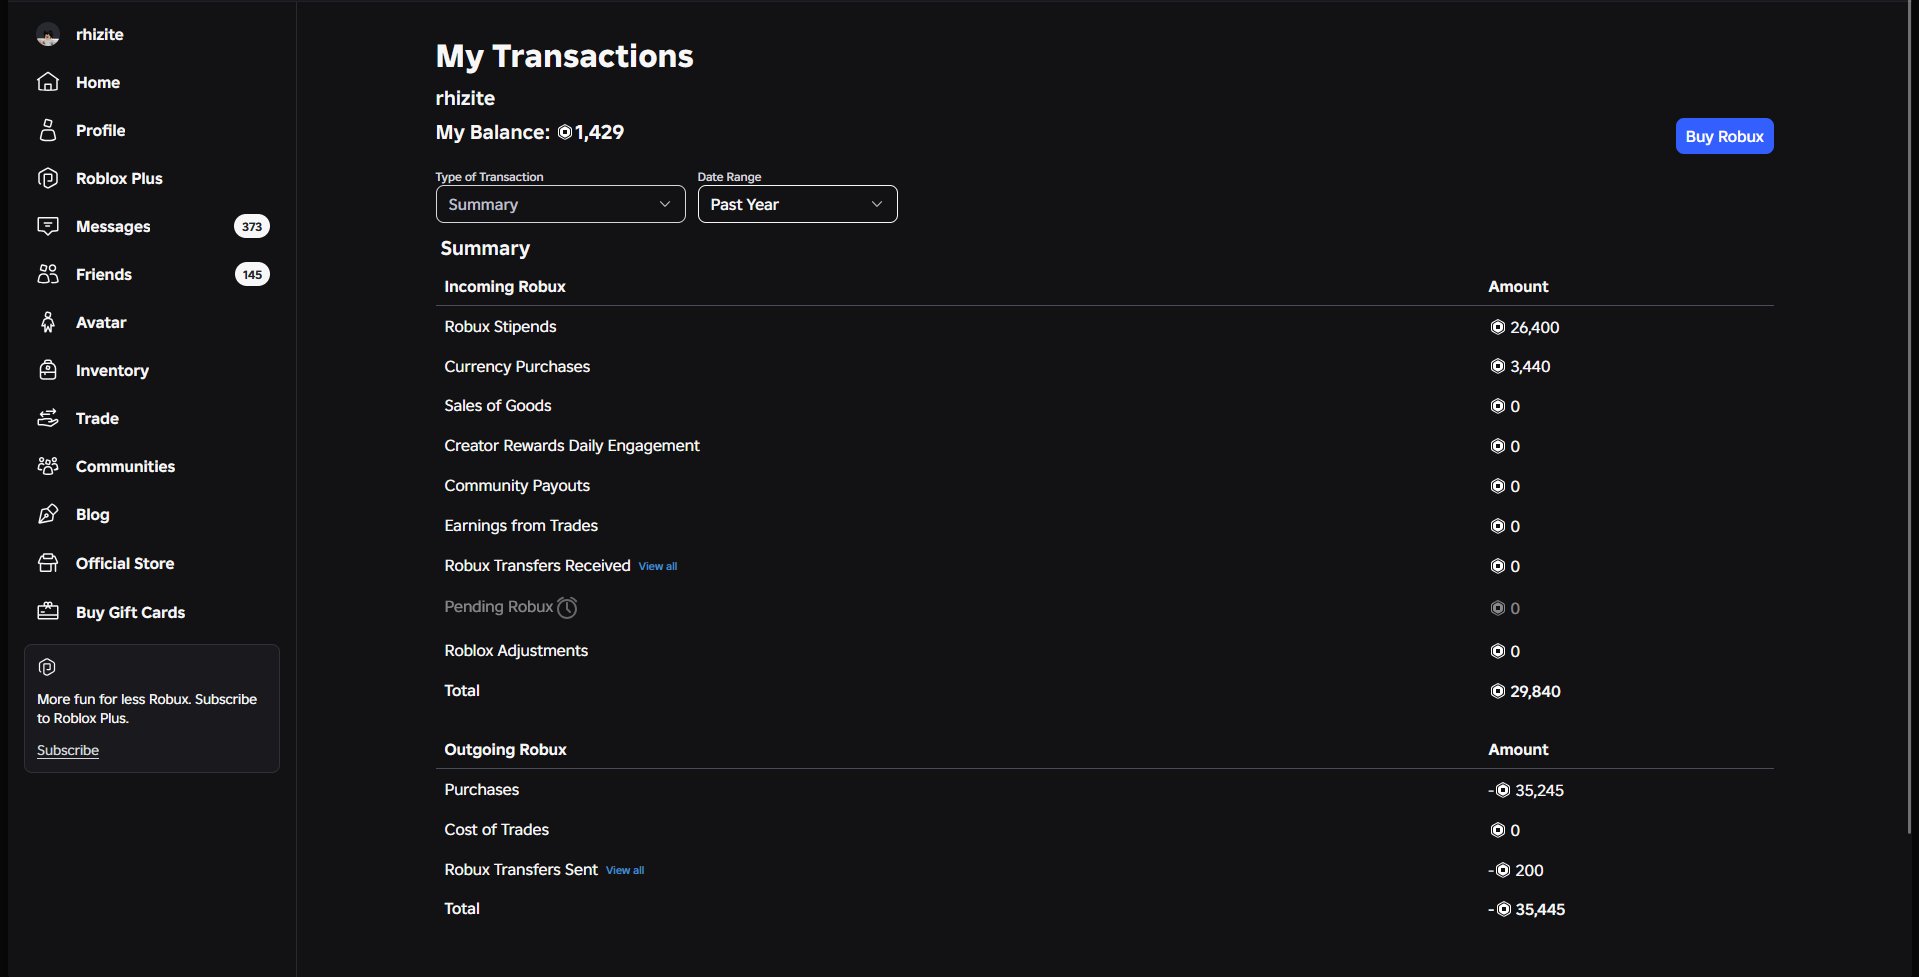Click the Blog pen icon
This screenshot has width=1919, height=977.
(x=48, y=514)
